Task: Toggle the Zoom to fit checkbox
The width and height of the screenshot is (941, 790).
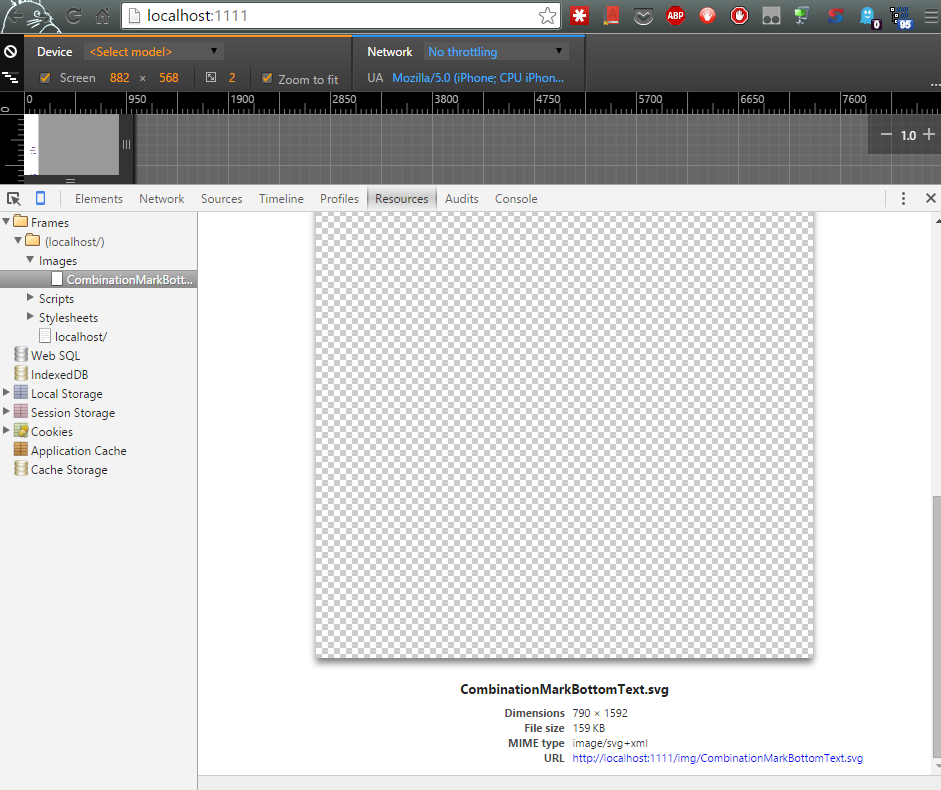Action: 267,78
